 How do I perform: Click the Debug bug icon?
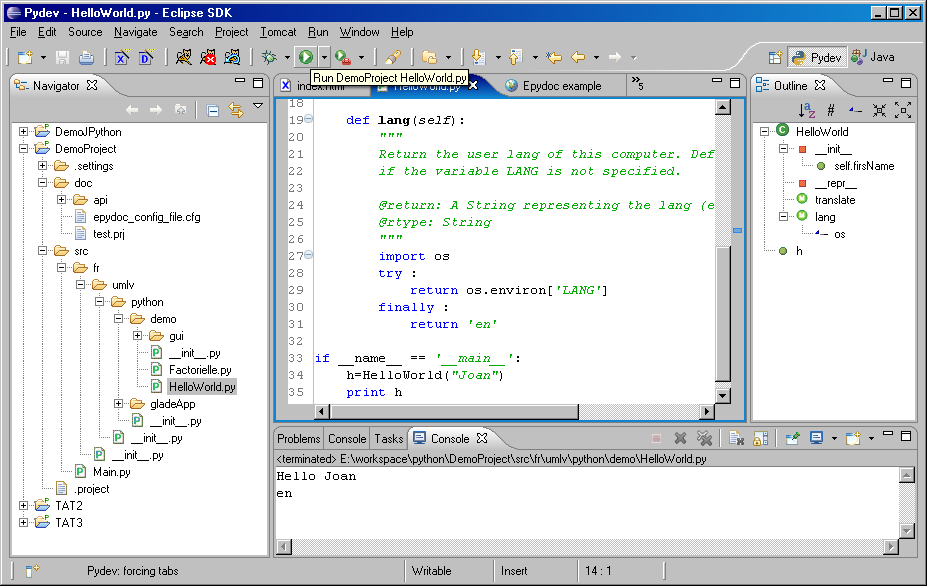[269, 57]
